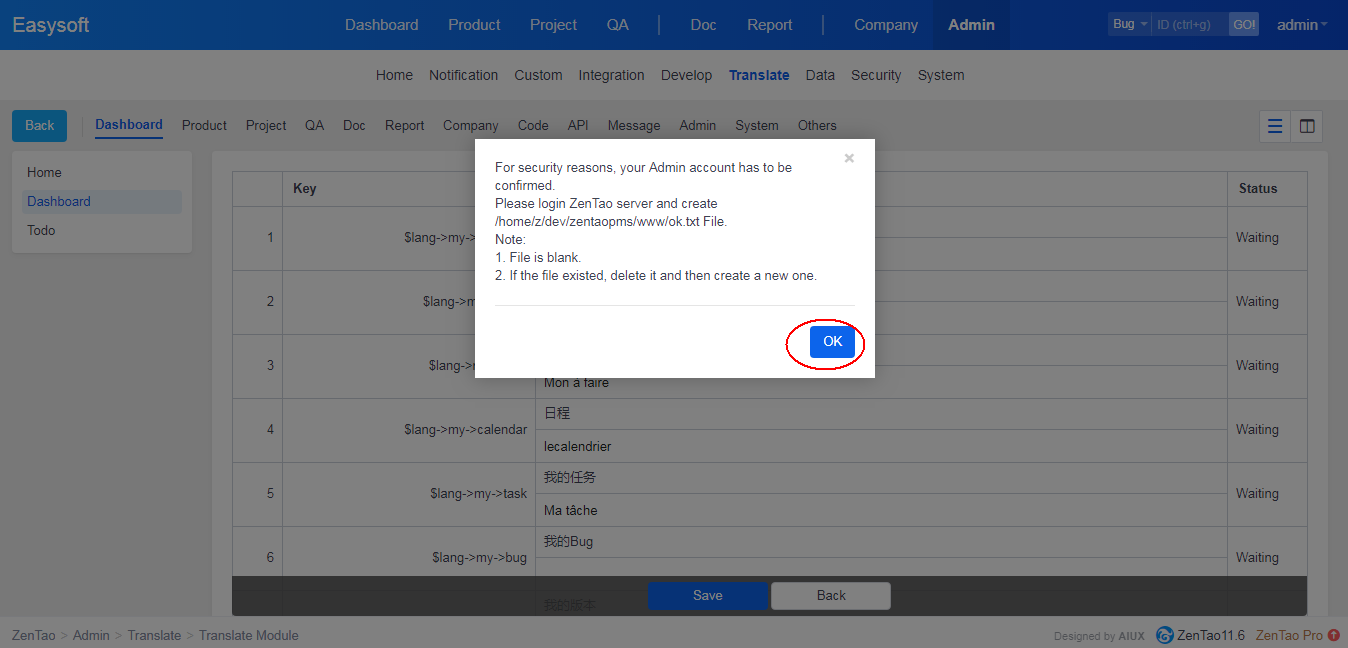Switch to split column view icon
Viewport: 1348px width, 648px height.
pos(1307,126)
